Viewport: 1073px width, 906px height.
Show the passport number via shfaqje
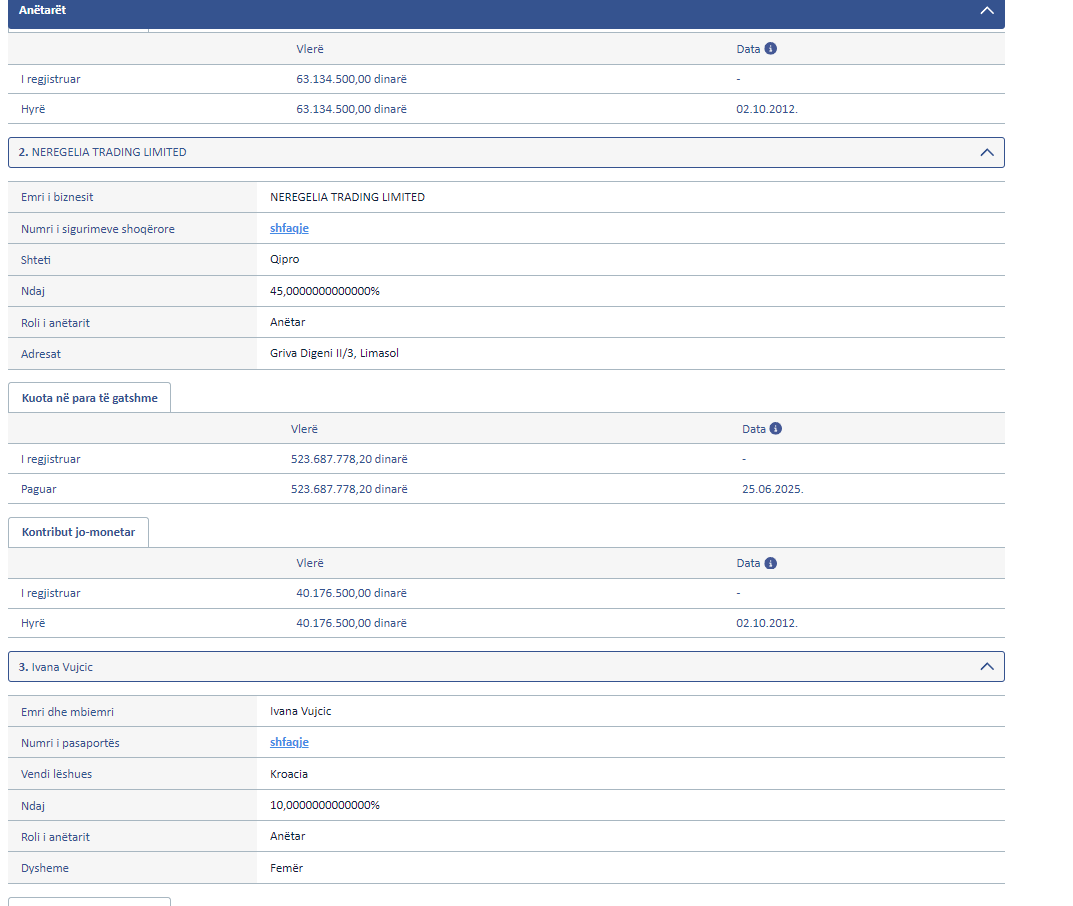(289, 742)
